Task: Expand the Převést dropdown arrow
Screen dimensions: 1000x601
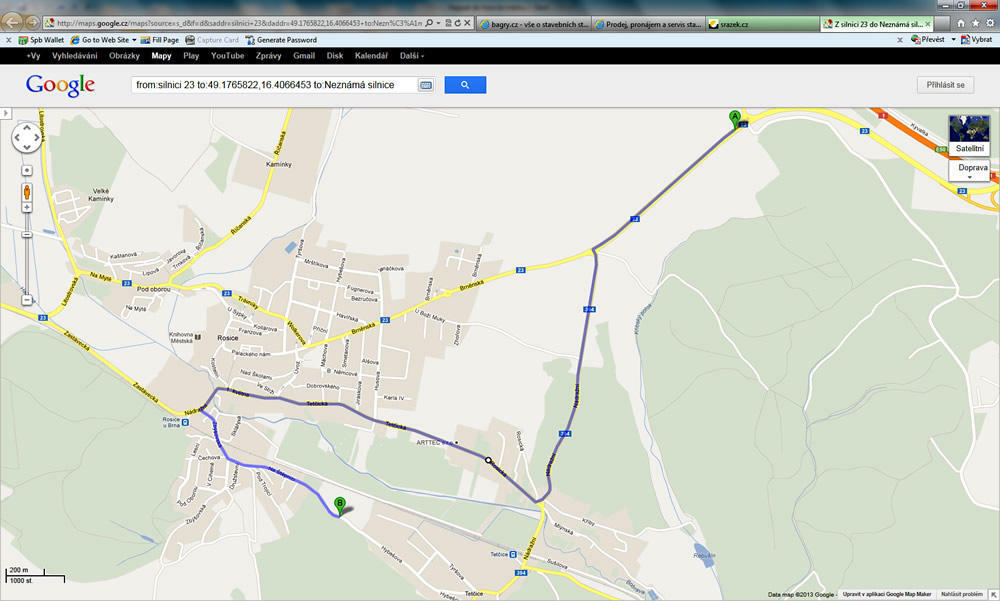Action: coord(953,40)
